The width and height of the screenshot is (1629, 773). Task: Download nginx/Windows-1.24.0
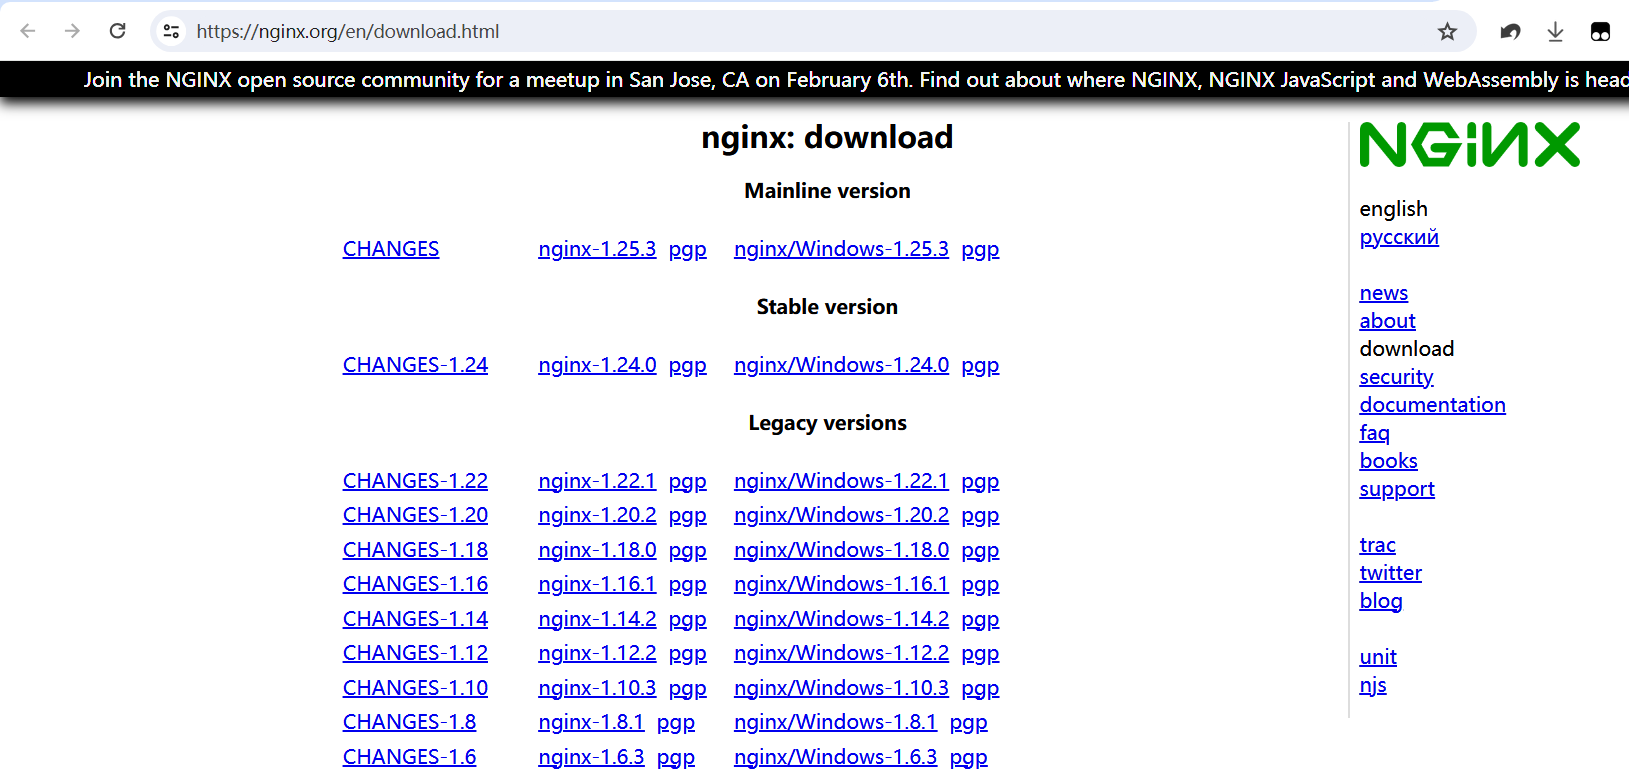(841, 365)
